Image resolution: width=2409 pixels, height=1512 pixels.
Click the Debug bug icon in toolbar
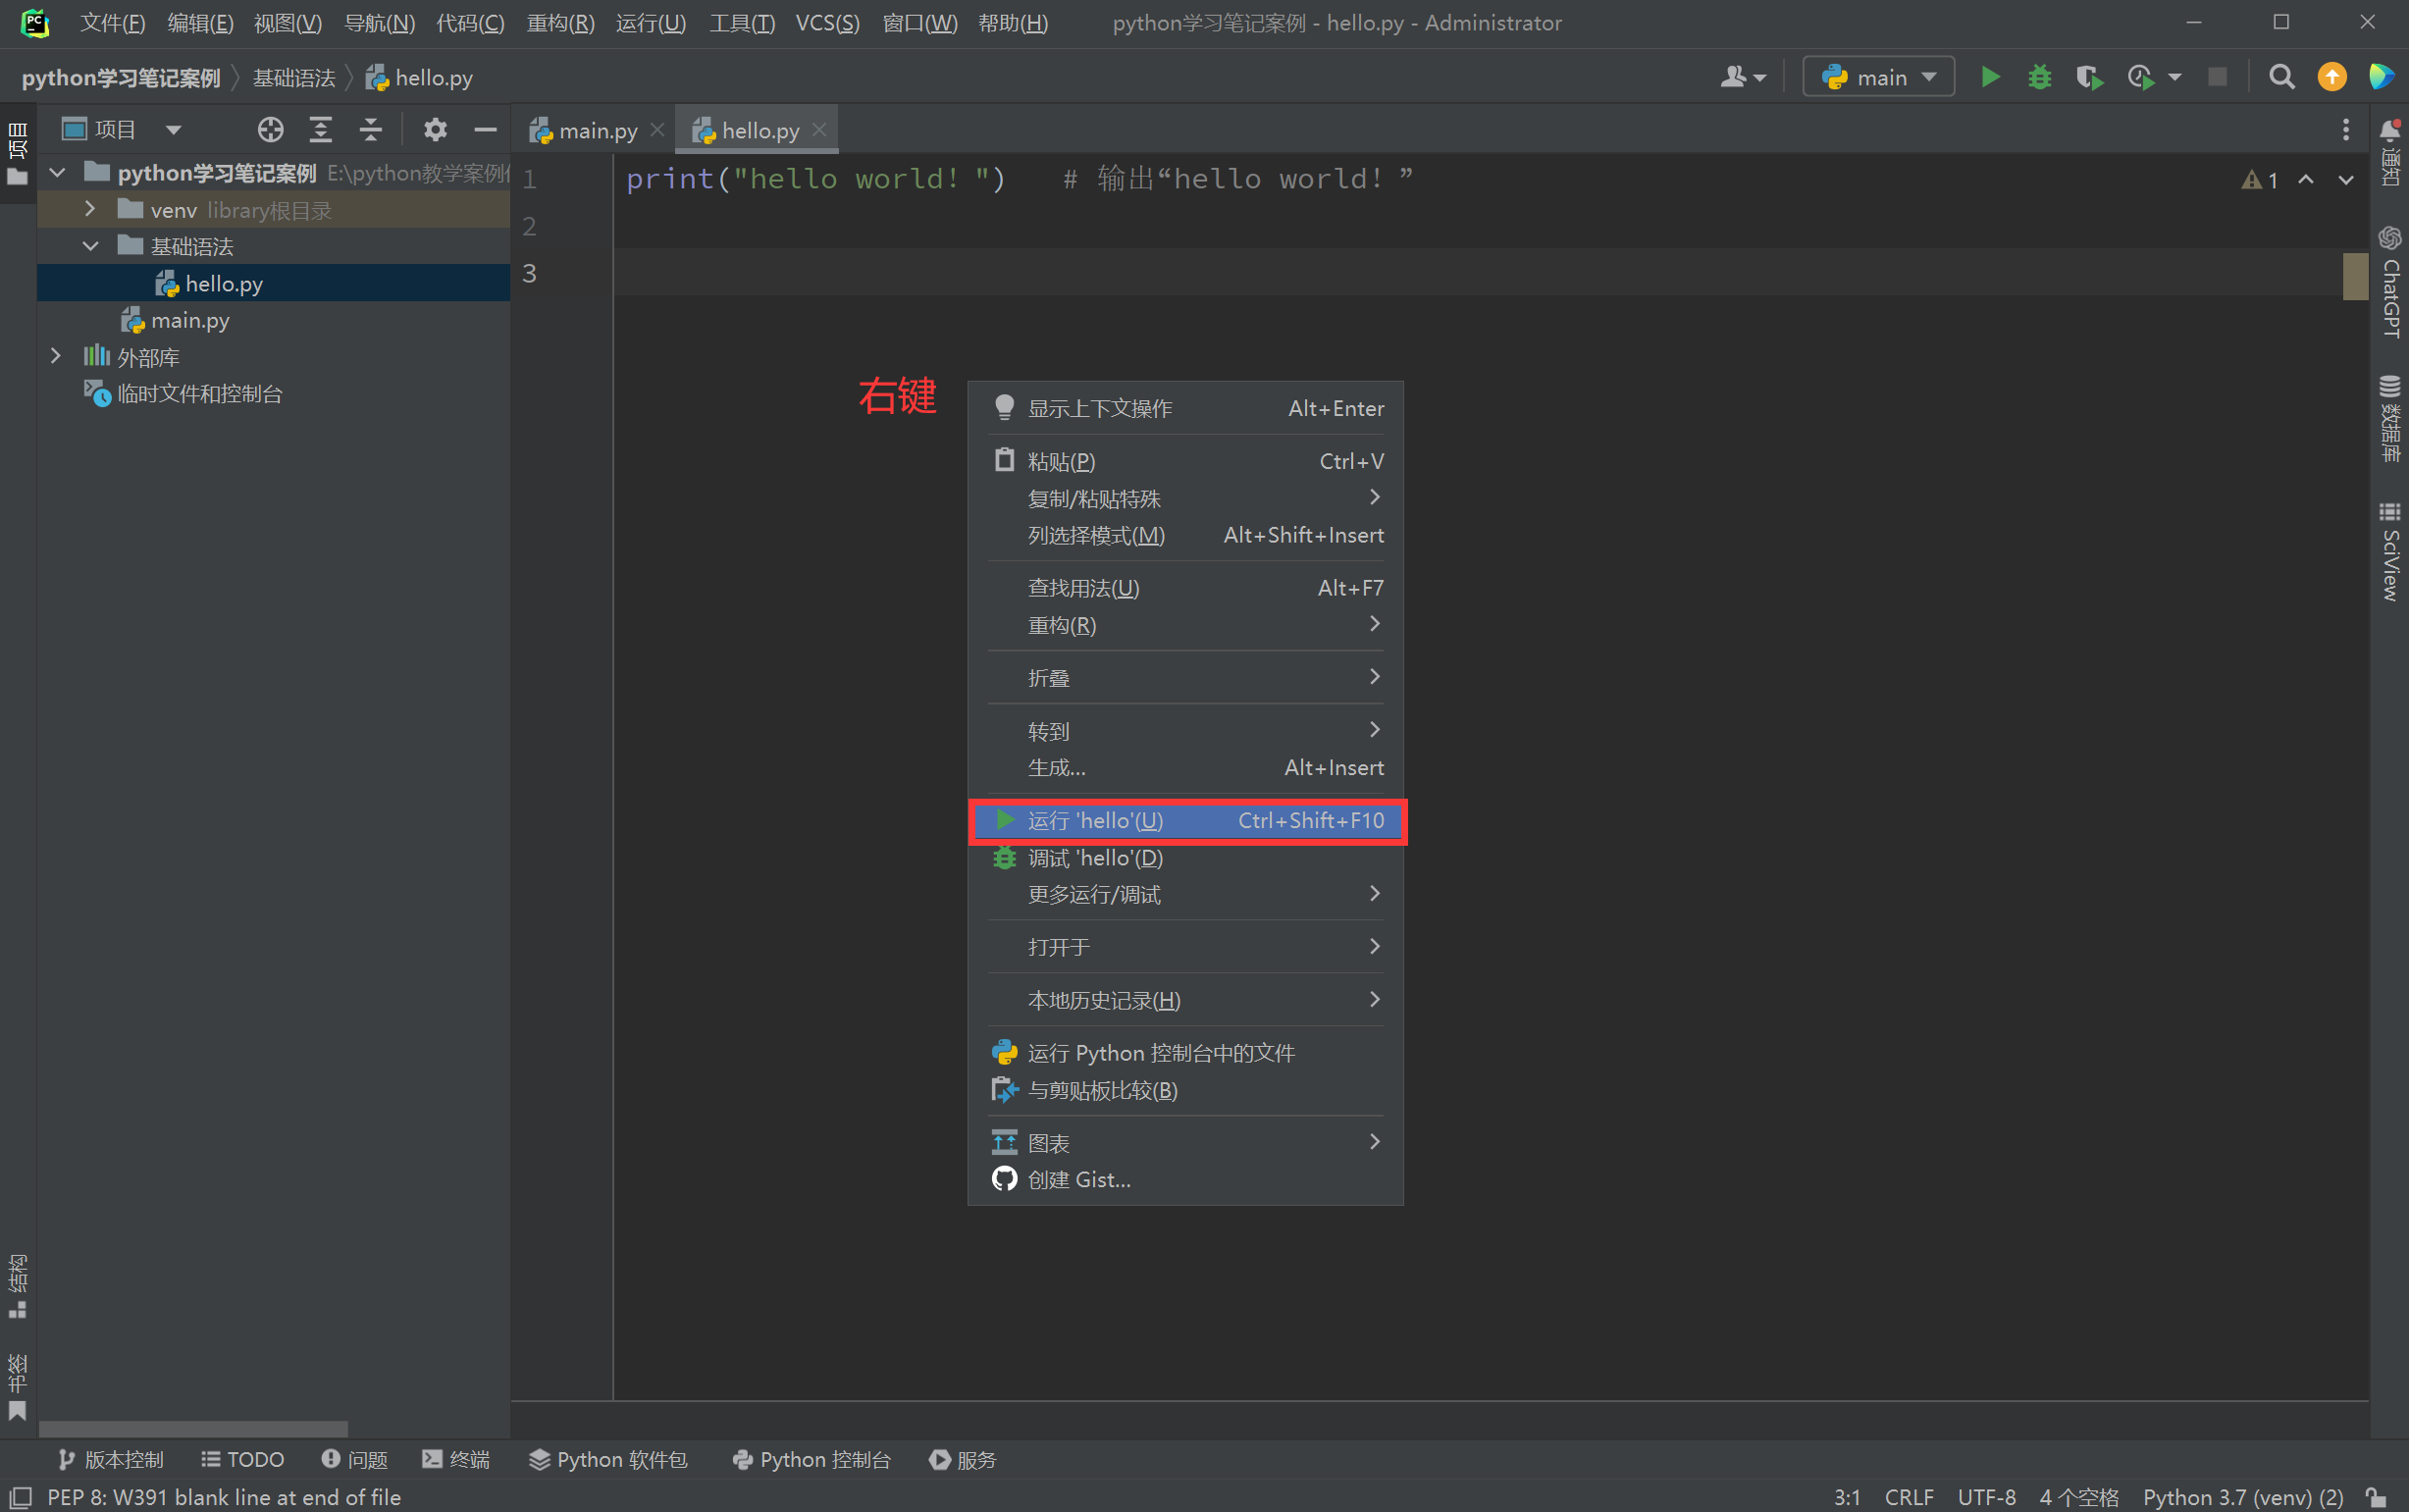[2039, 77]
